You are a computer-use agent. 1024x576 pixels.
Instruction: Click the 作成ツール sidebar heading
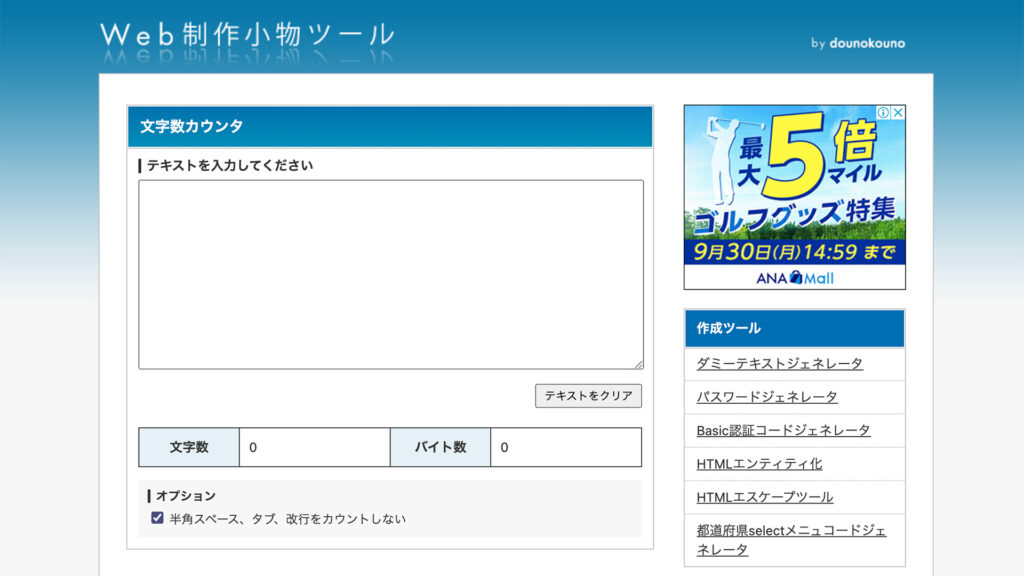click(x=728, y=328)
